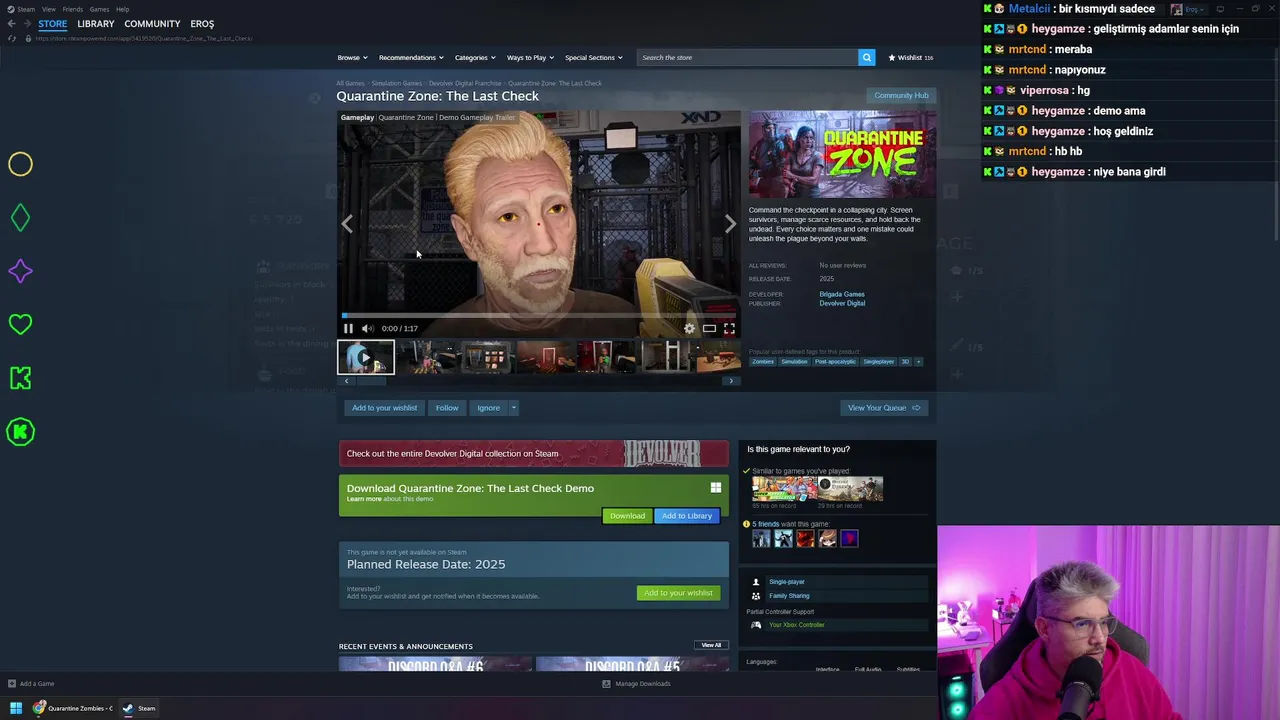Viewport: 1280px width, 720px height.
Task: Expand the Ways to Play dropdown
Action: click(530, 57)
